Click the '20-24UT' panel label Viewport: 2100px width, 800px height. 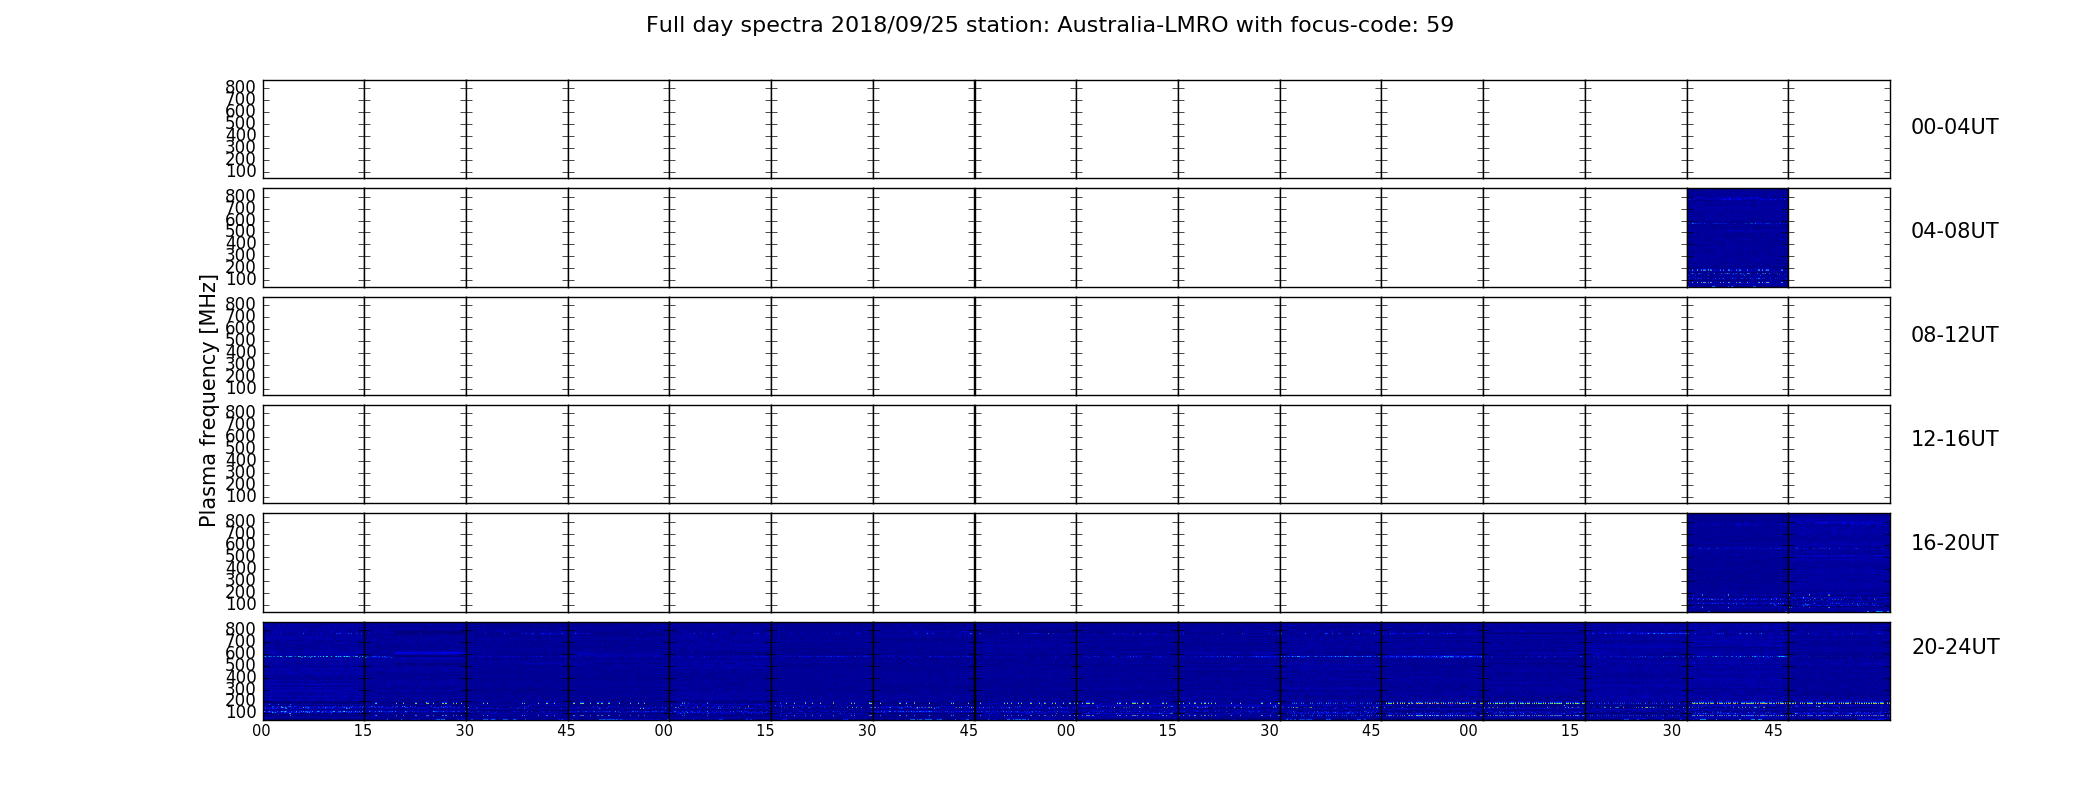(x=1955, y=647)
